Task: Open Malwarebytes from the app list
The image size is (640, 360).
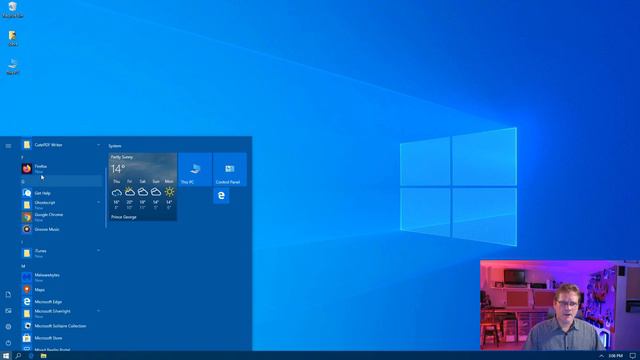Action: coord(61,277)
